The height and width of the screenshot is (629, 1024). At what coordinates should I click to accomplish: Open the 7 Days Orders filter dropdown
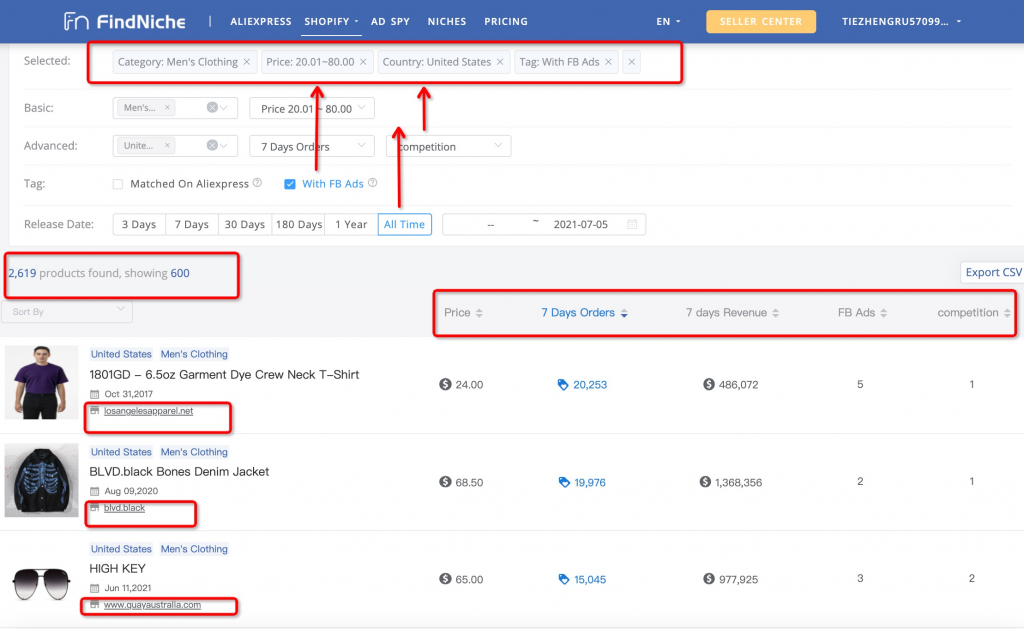(312, 146)
